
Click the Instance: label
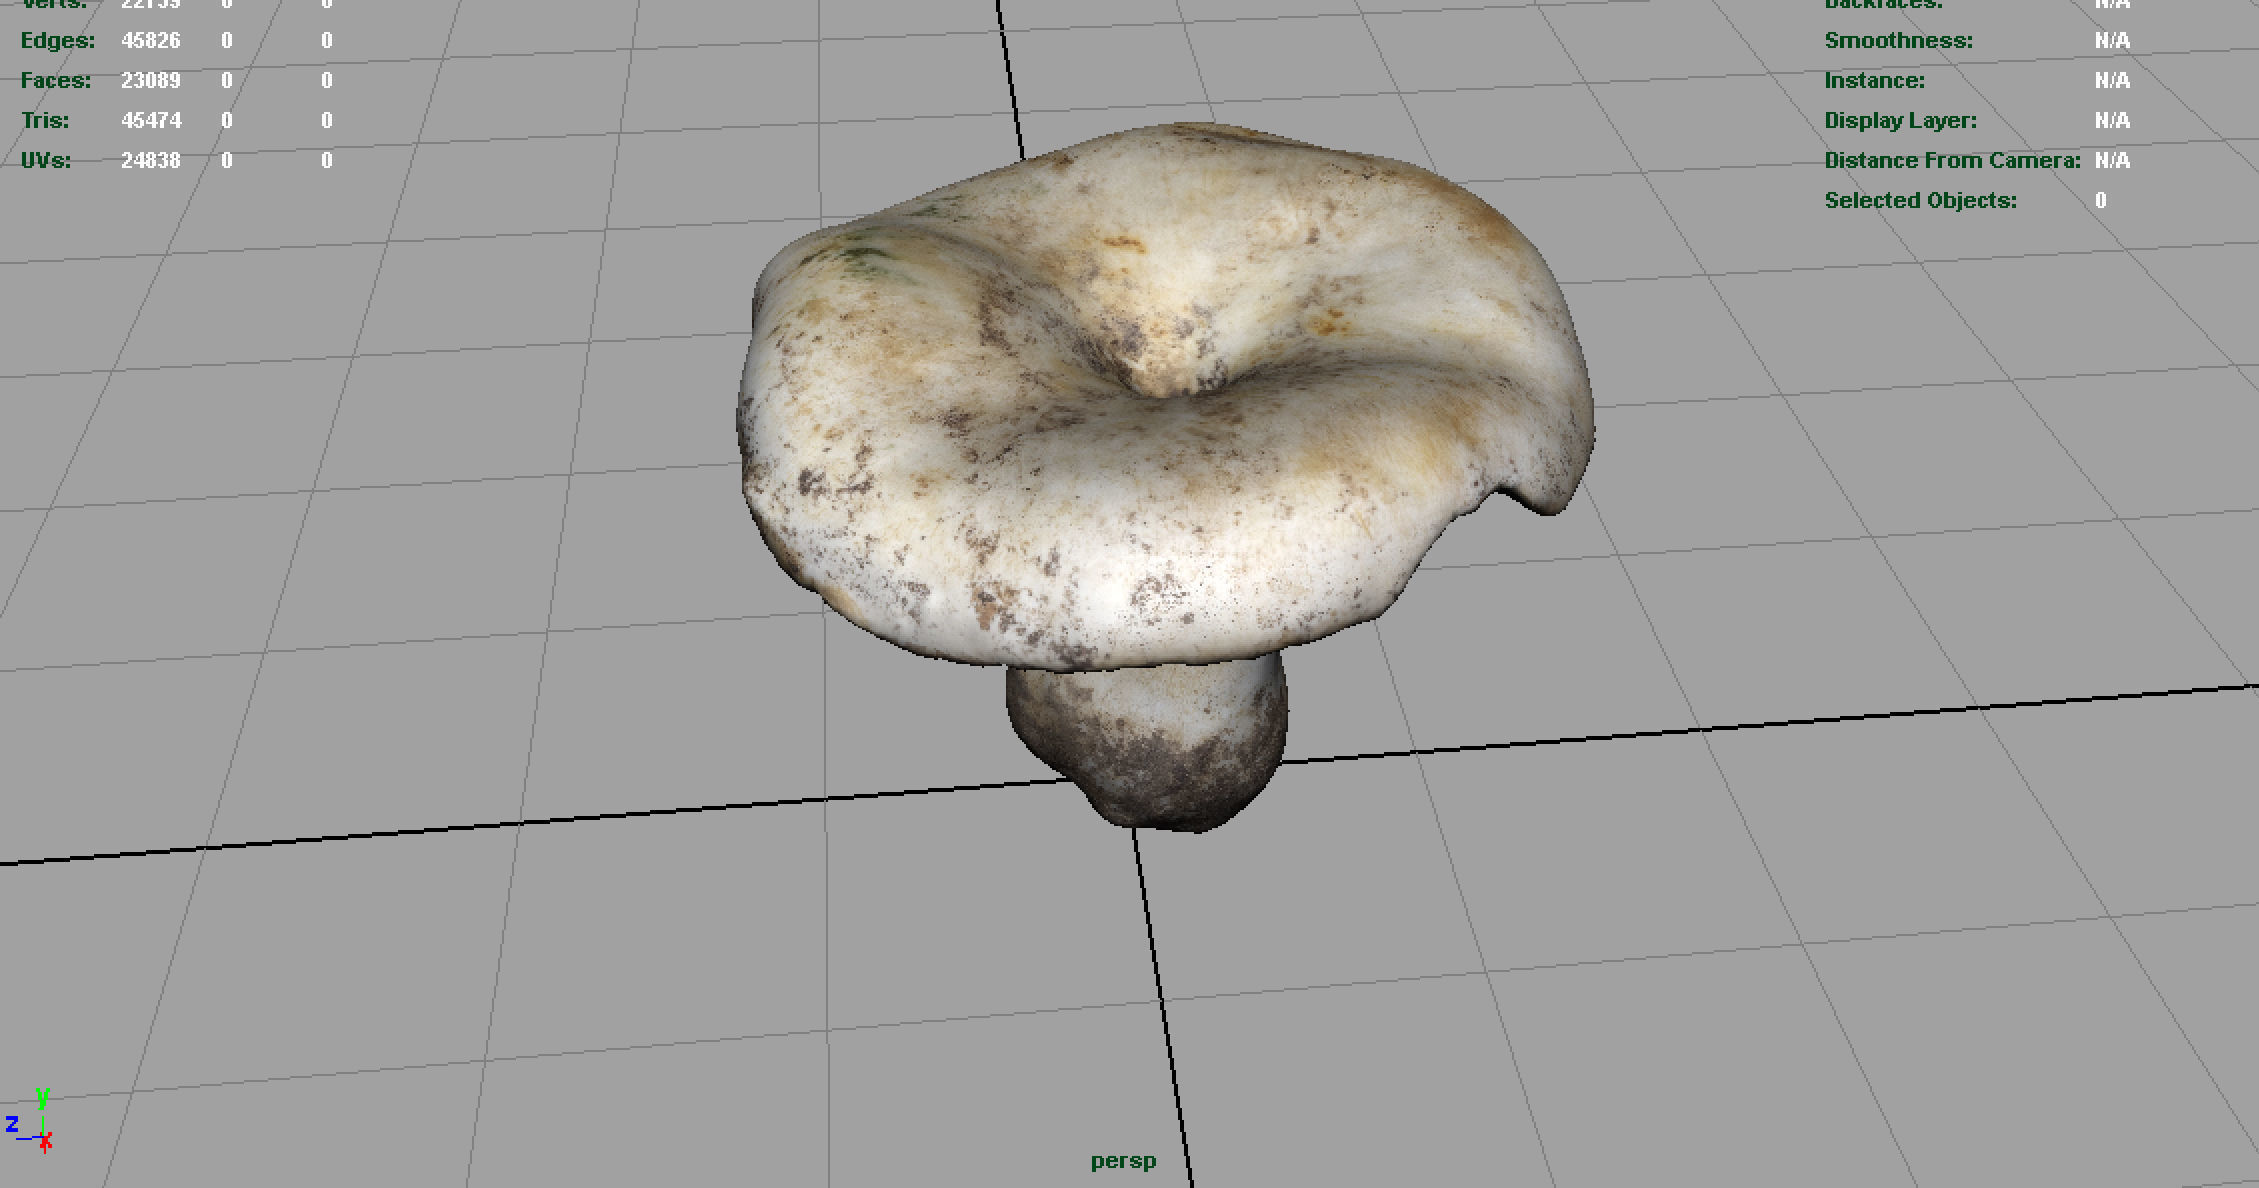pos(1874,81)
